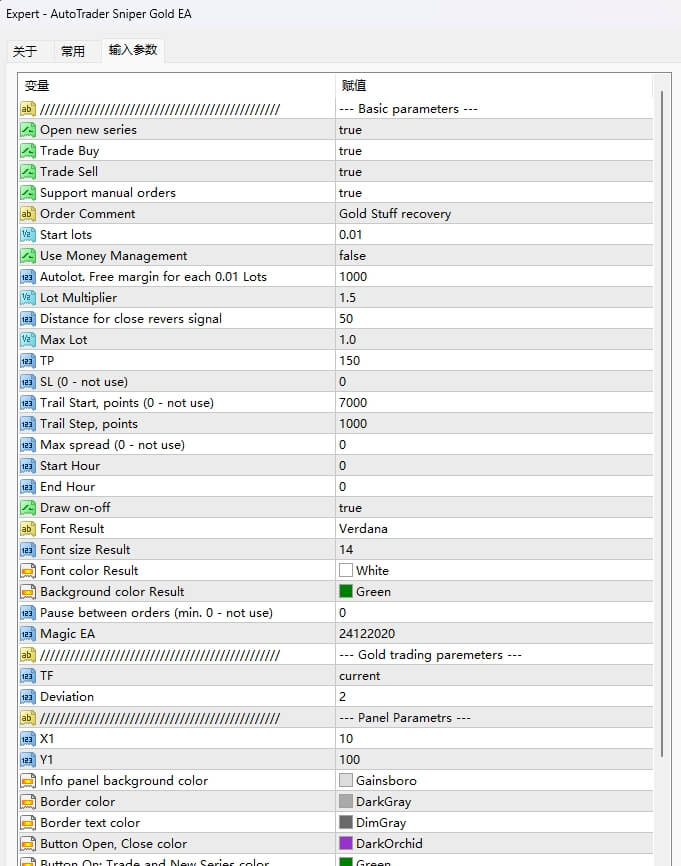The image size is (681, 866).
Task: Open the Background color Result Green dropdown
Action: [x=494, y=592]
